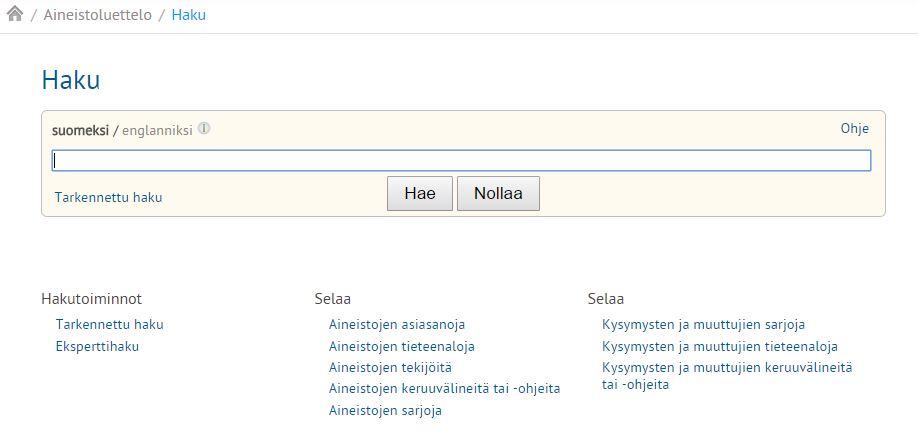Open the Ohje help link

(855, 129)
